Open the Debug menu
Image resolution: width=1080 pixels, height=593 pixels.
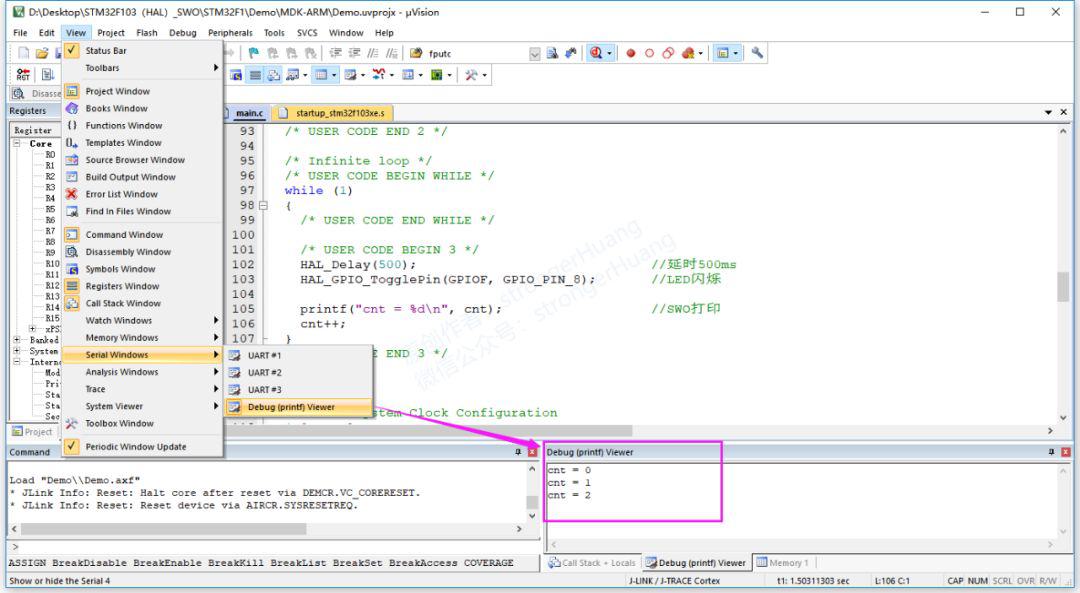pyautogui.click(x=183, y=32)
